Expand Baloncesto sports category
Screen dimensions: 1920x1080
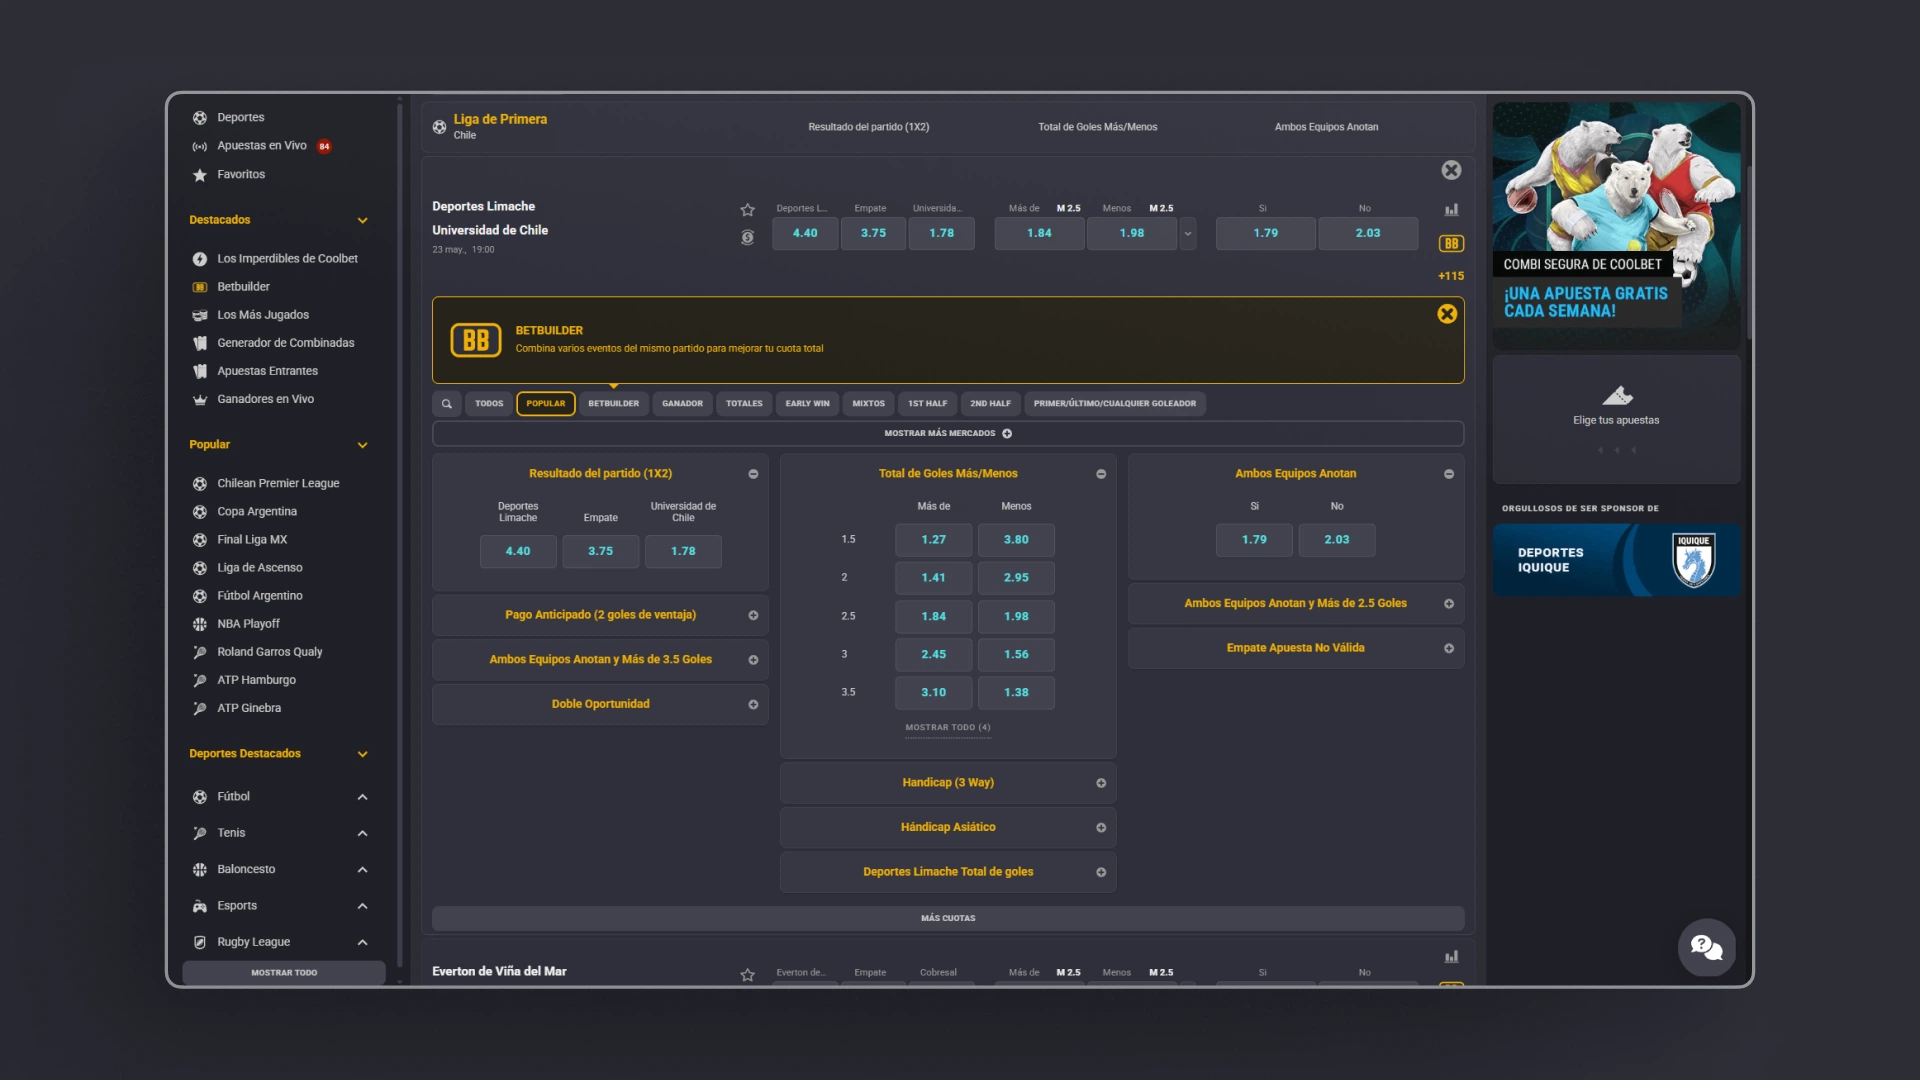[x=362, y=870]
